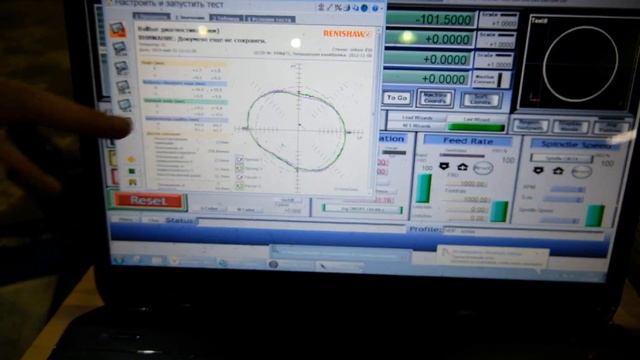Viewport: 640px width, 360px height.
Task: Toggle the Soft Limits button
Action: coord(481,100)
